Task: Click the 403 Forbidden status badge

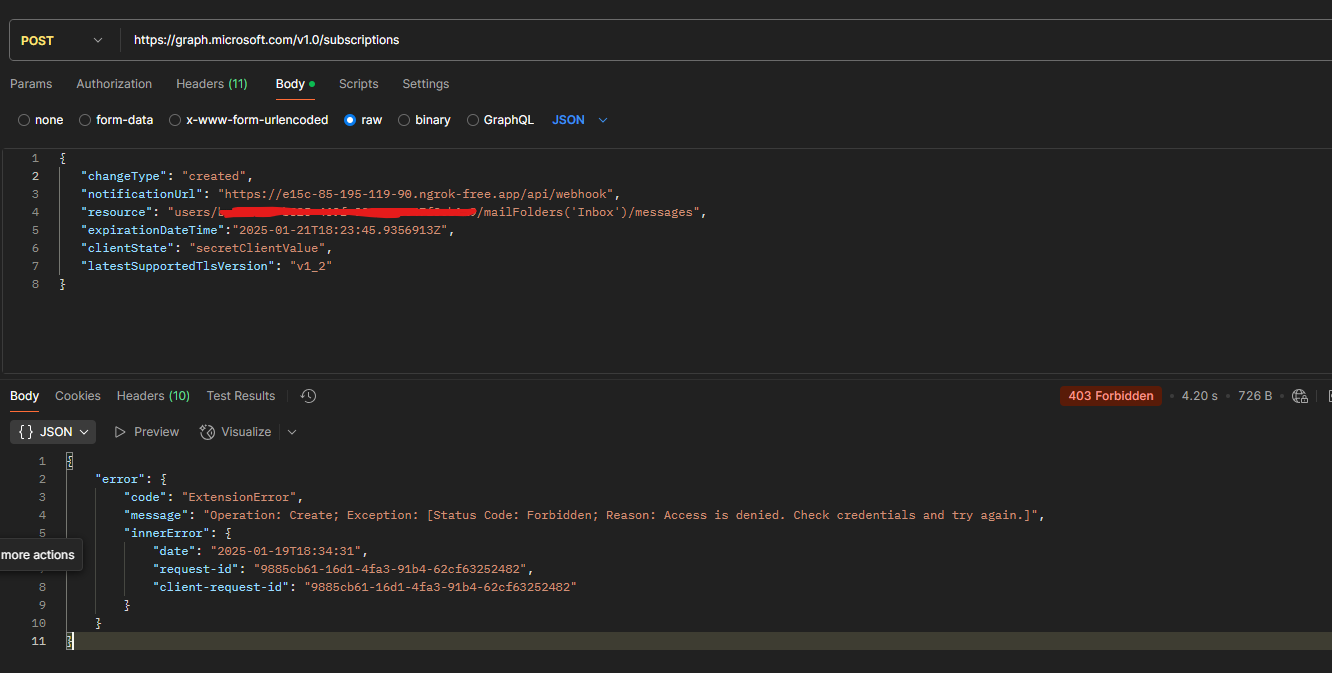Action: [1111, 396]
